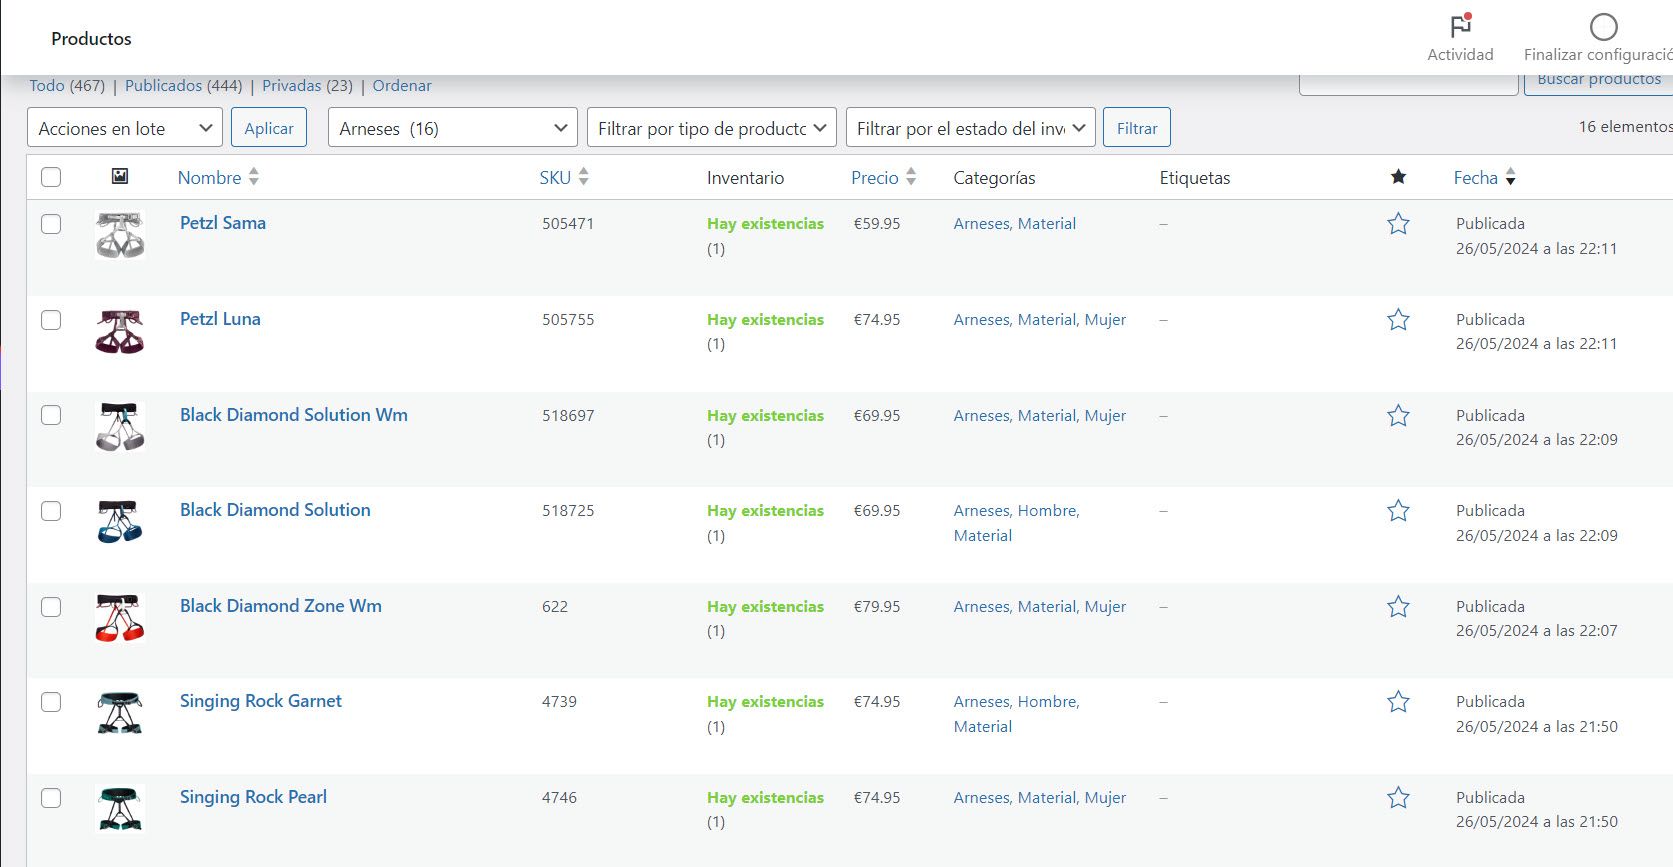The width and height of the screenshot is (1673, 867).
Task: Click the Finalizar configuración circle icon
Action: [1603, 26]
